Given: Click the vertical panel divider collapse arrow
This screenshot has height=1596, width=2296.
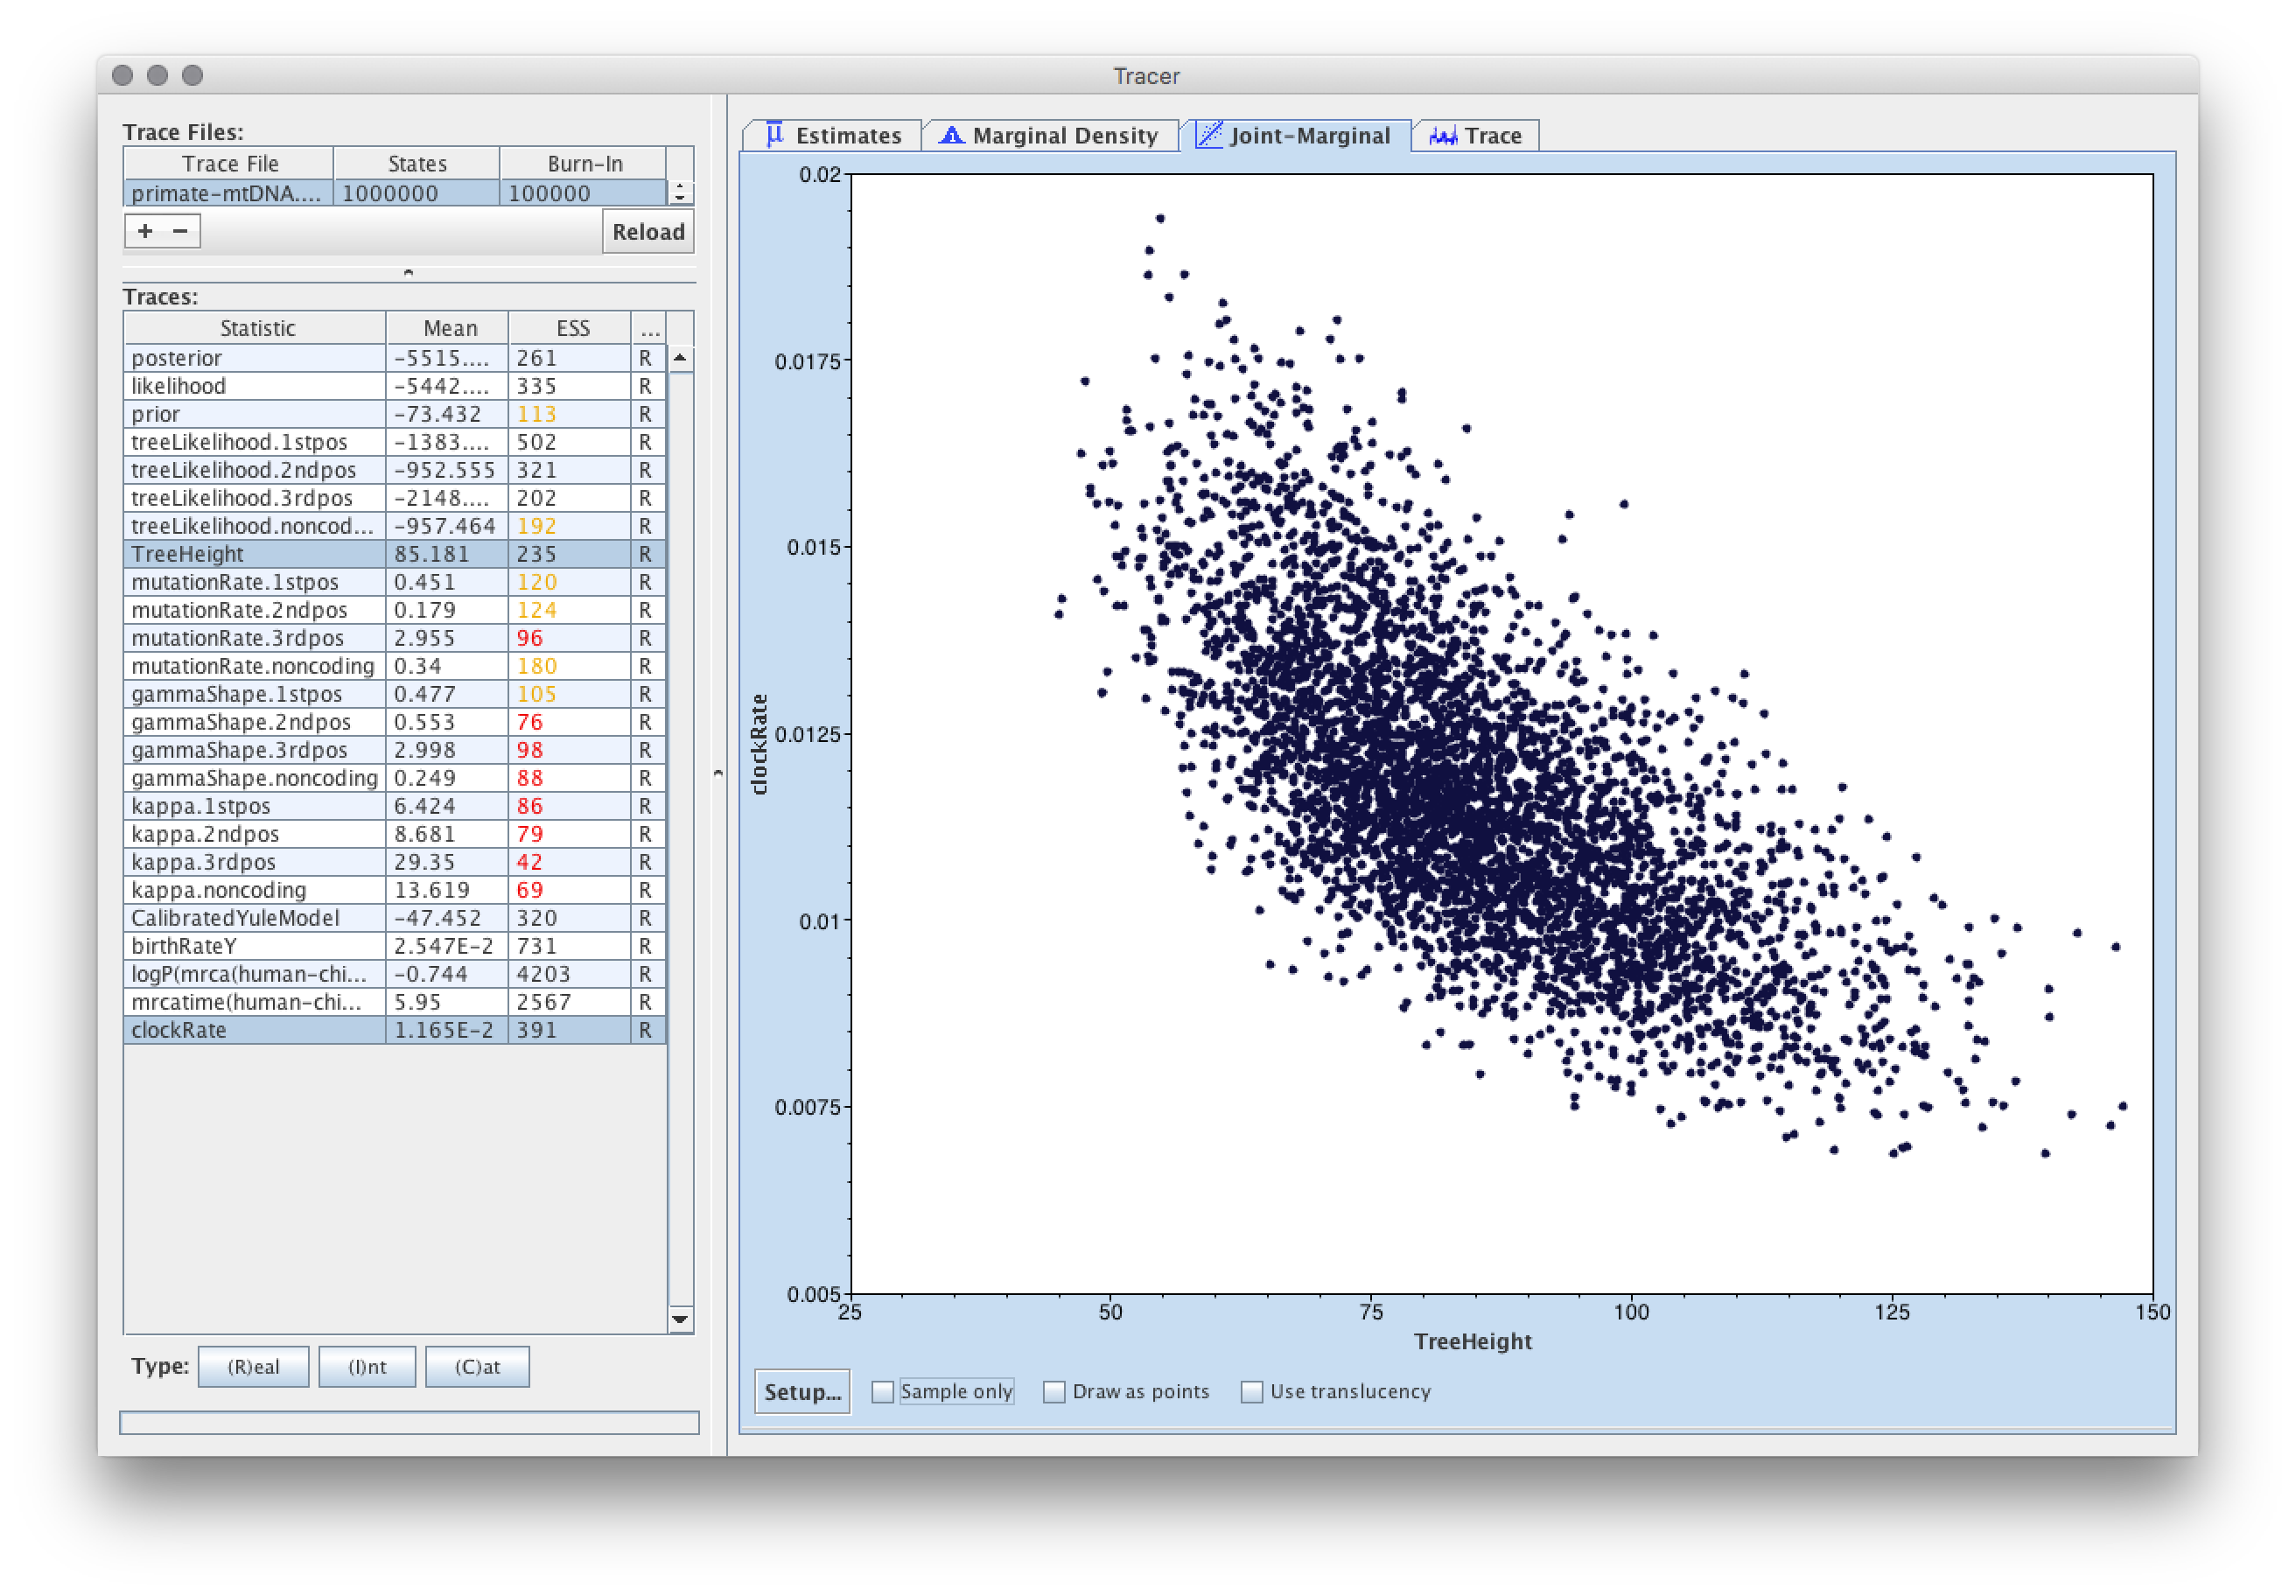Looking at the screenshot, I should [717, 773].
